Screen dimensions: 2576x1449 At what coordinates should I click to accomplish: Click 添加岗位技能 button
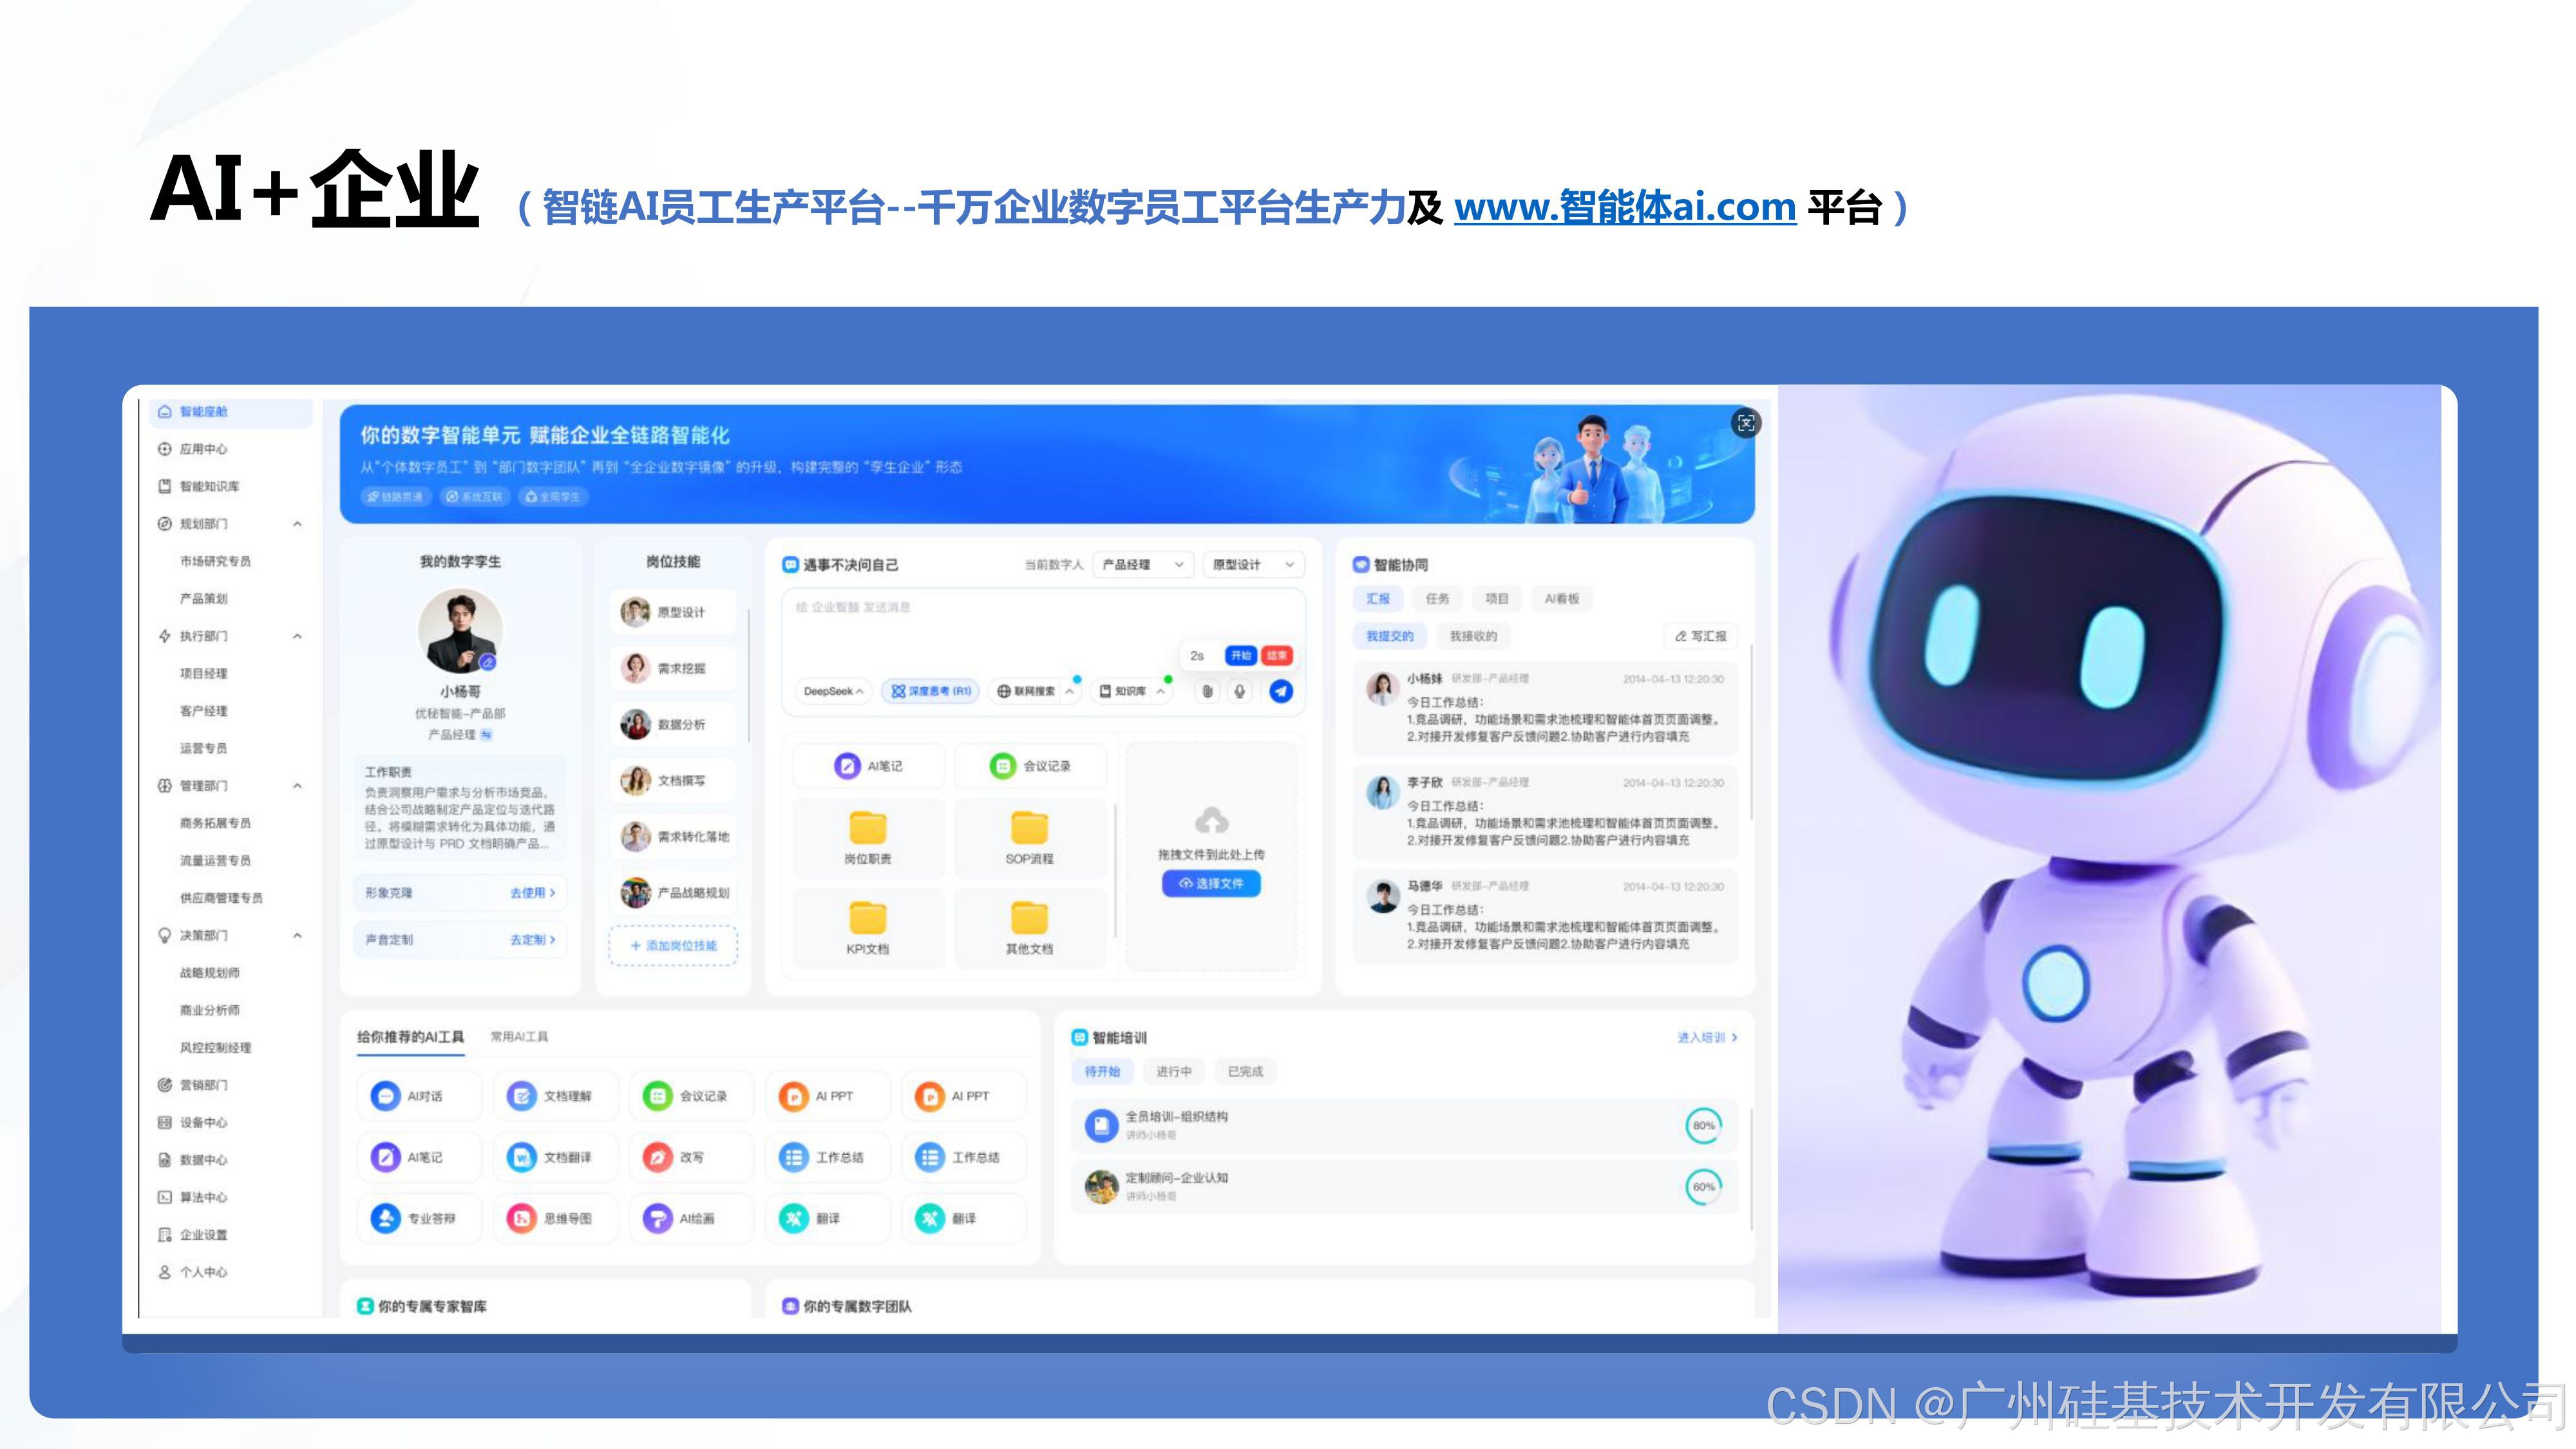[673, 945]
